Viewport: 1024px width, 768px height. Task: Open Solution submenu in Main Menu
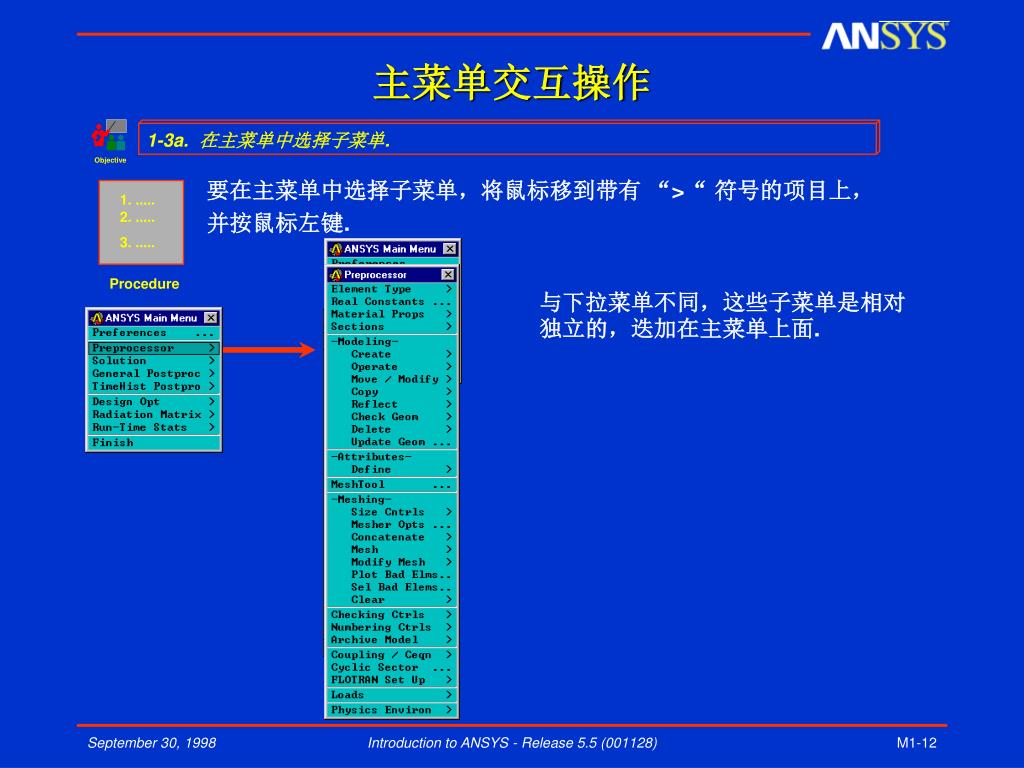click(153, 360)
